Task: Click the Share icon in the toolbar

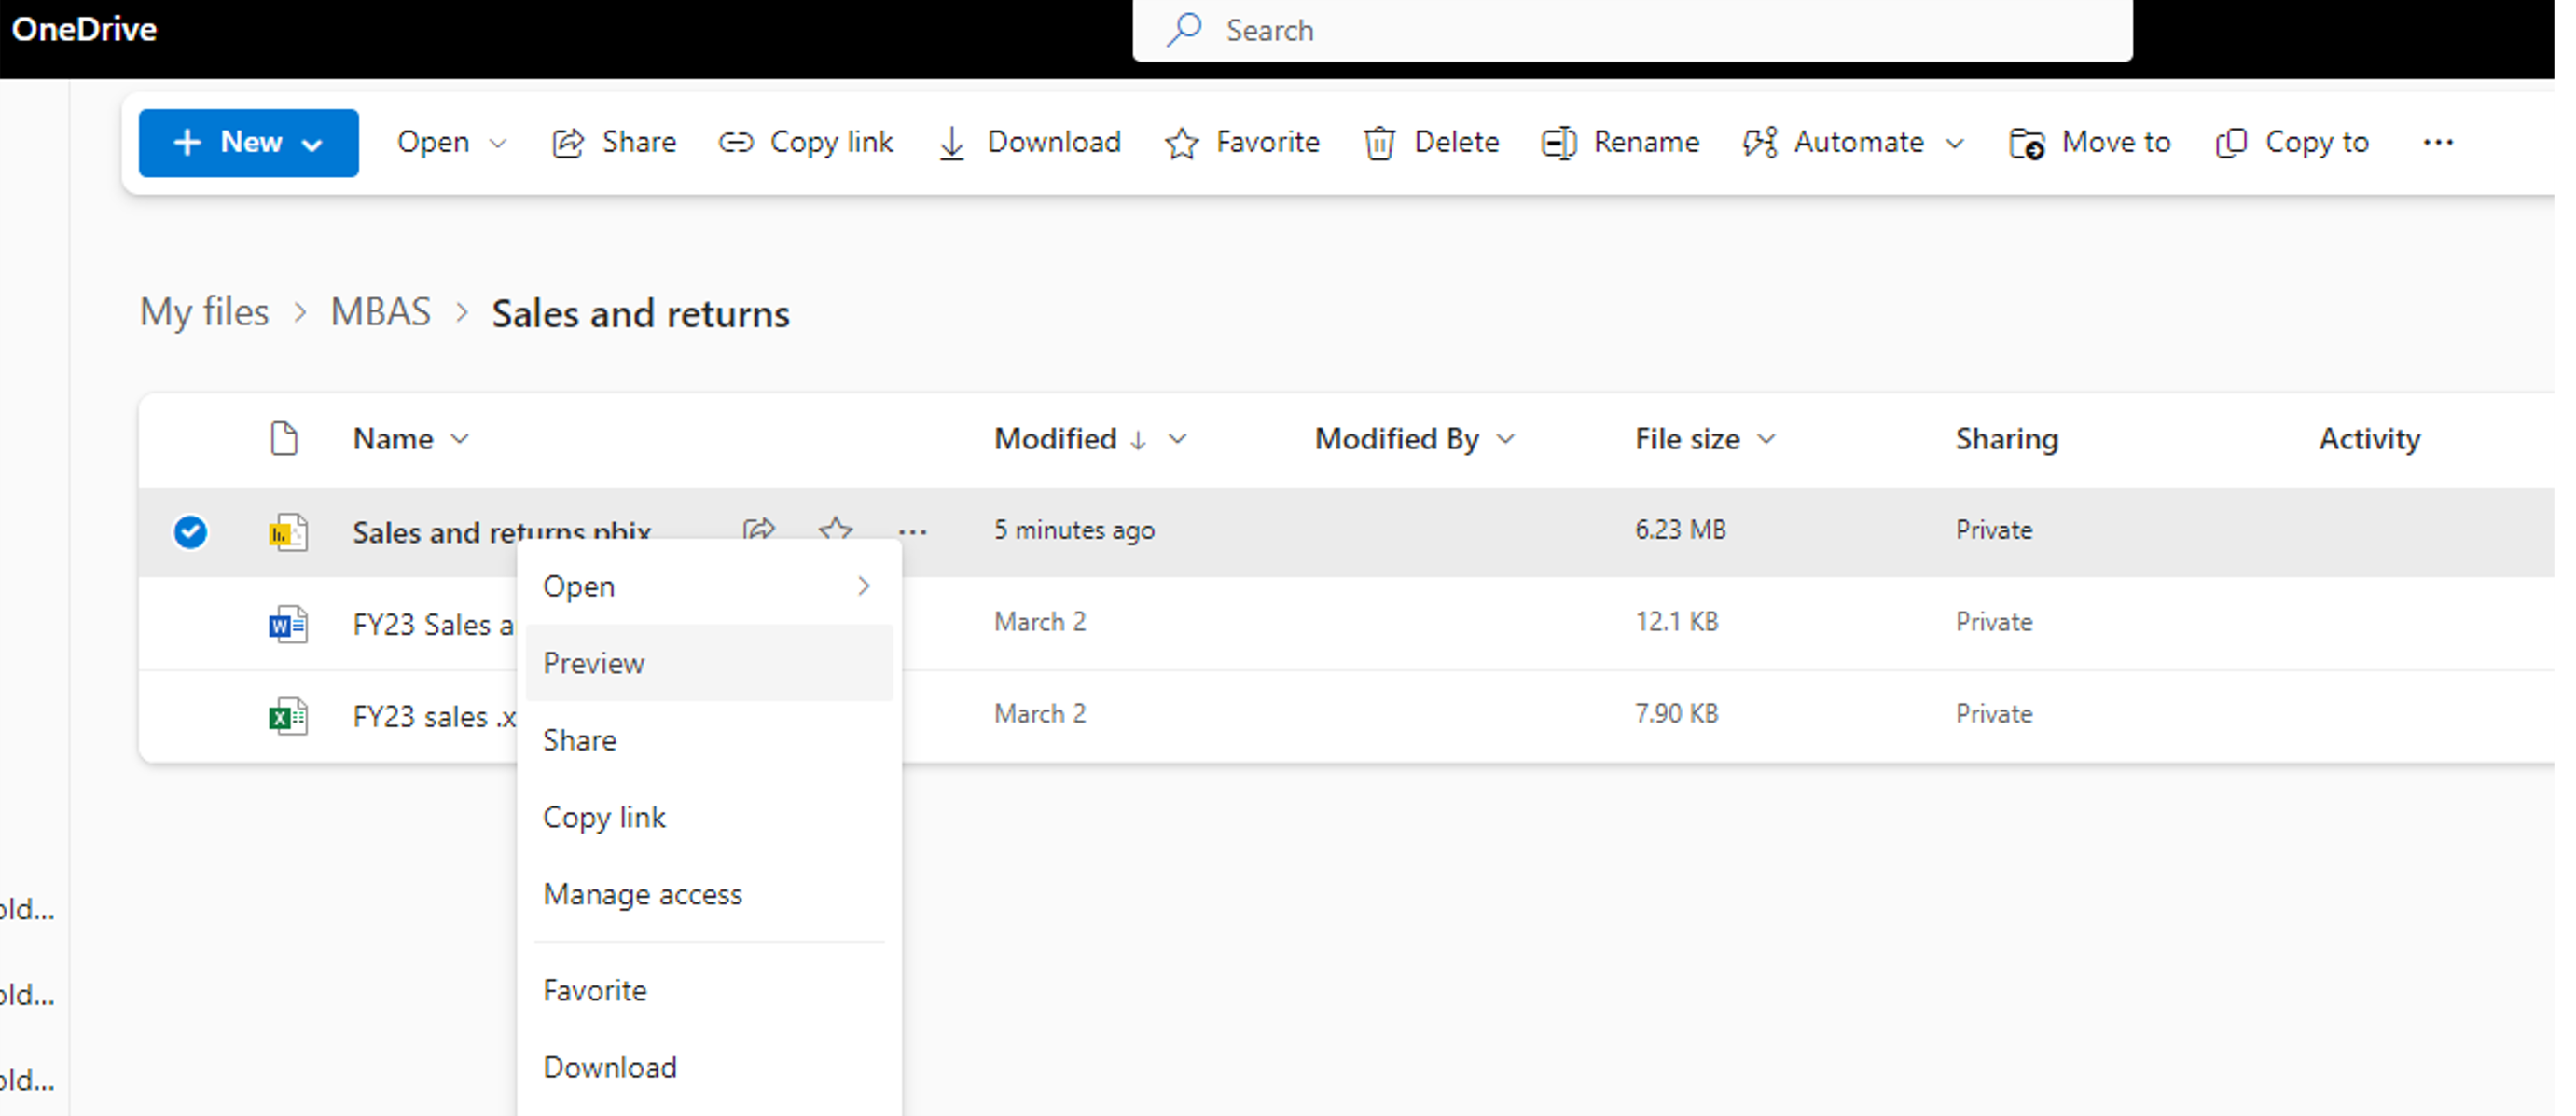Action: pos(568,143)
